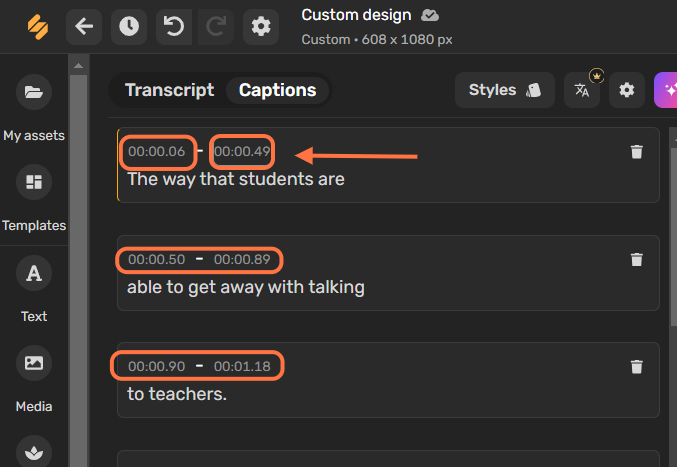Edit caption text 'to teachers.'

[x=177, y=394]
